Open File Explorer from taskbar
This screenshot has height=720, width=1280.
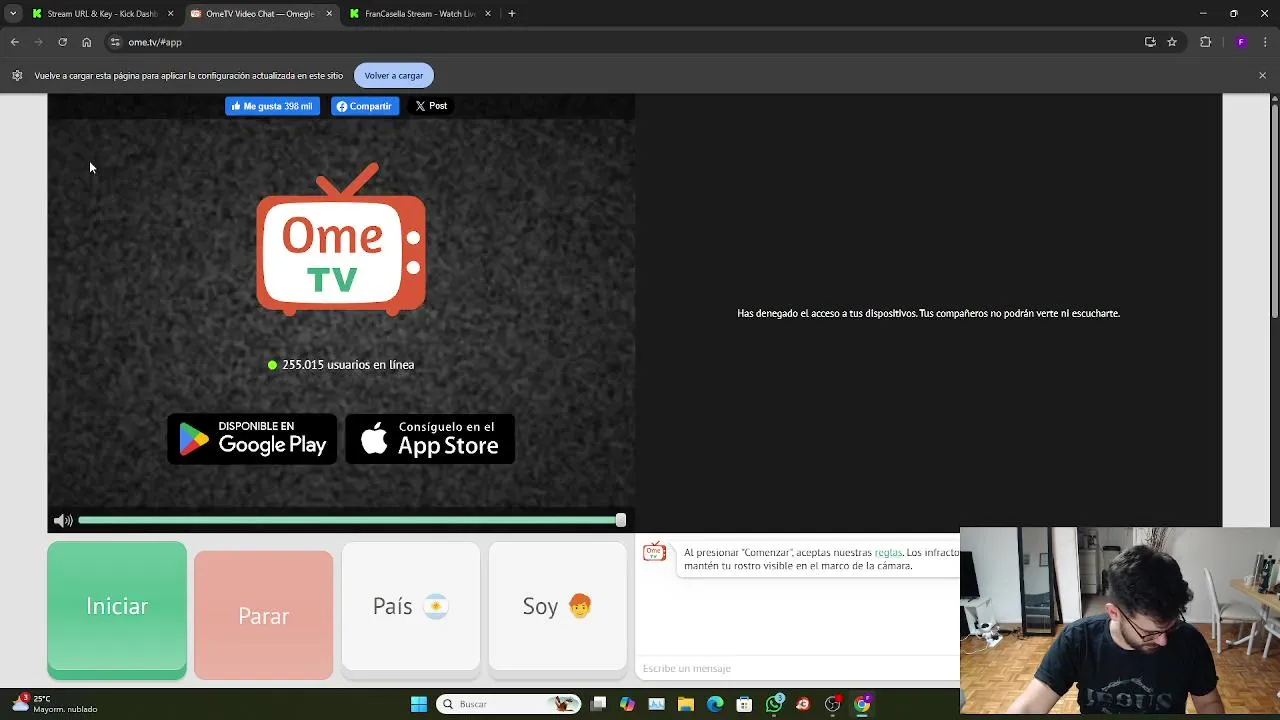pyautogui.click(x=685, y=704)
